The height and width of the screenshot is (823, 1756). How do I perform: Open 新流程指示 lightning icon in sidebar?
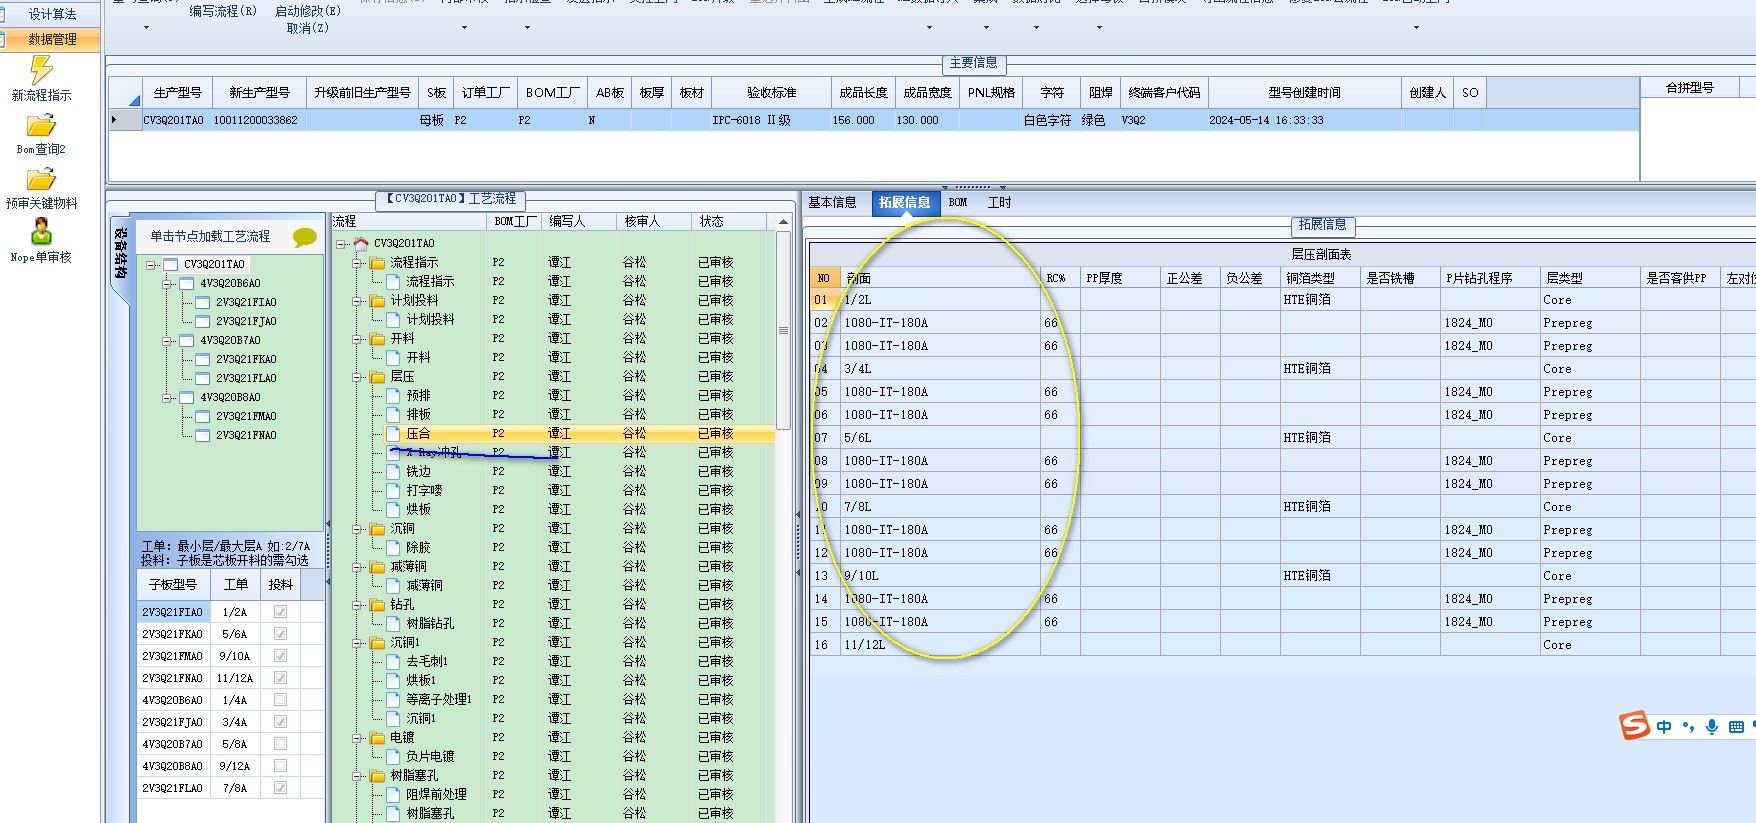pyautogui.click(x=41, y=69)
